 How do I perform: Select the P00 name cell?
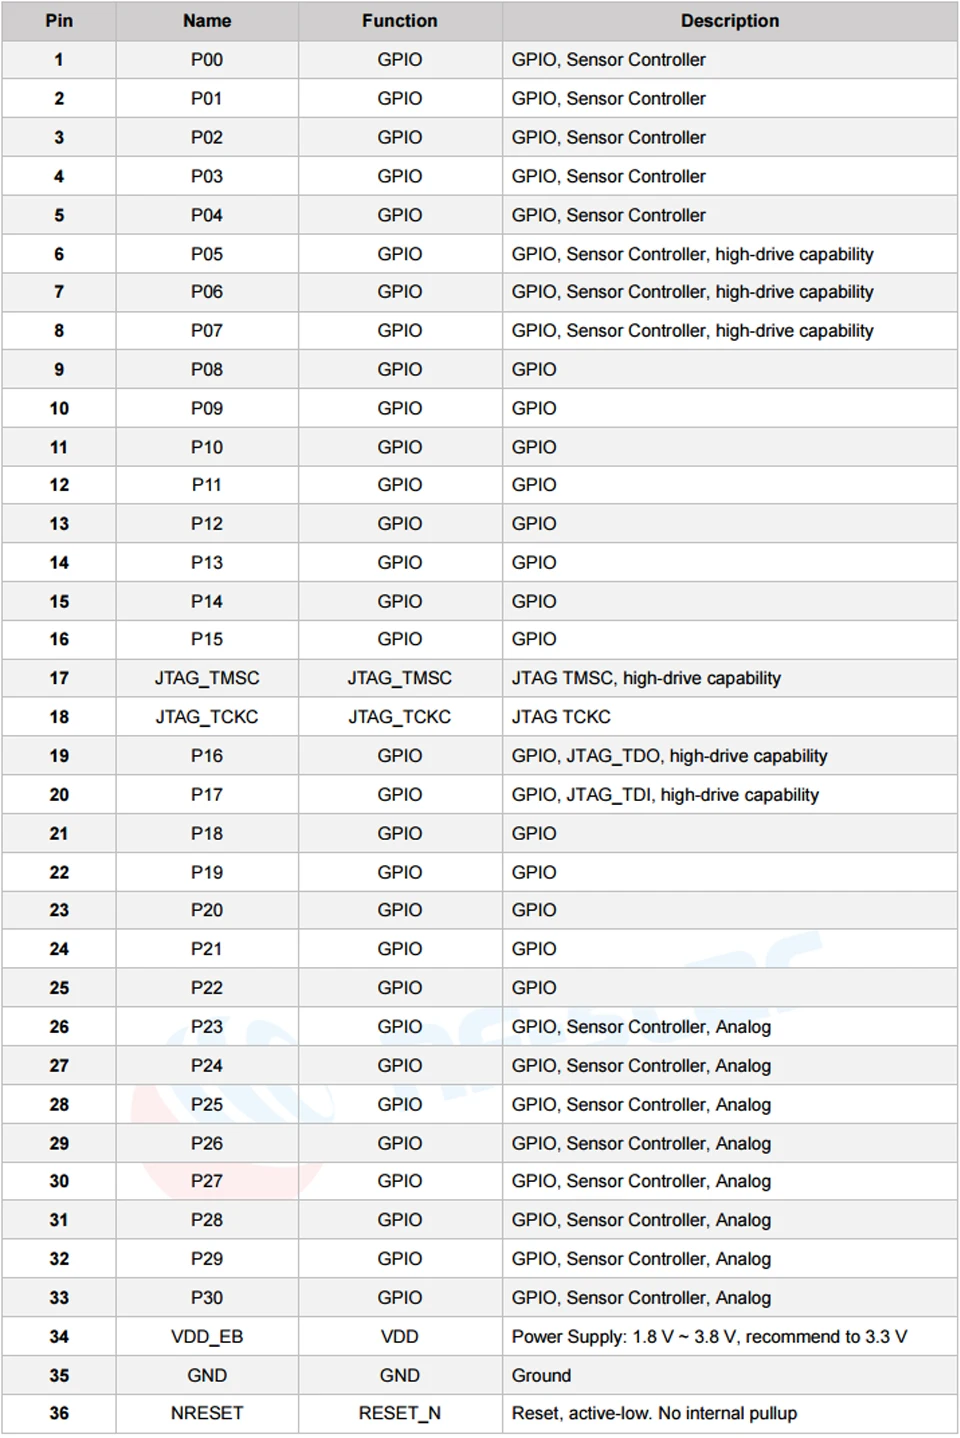pyautogui.click(x=207, y=60)
